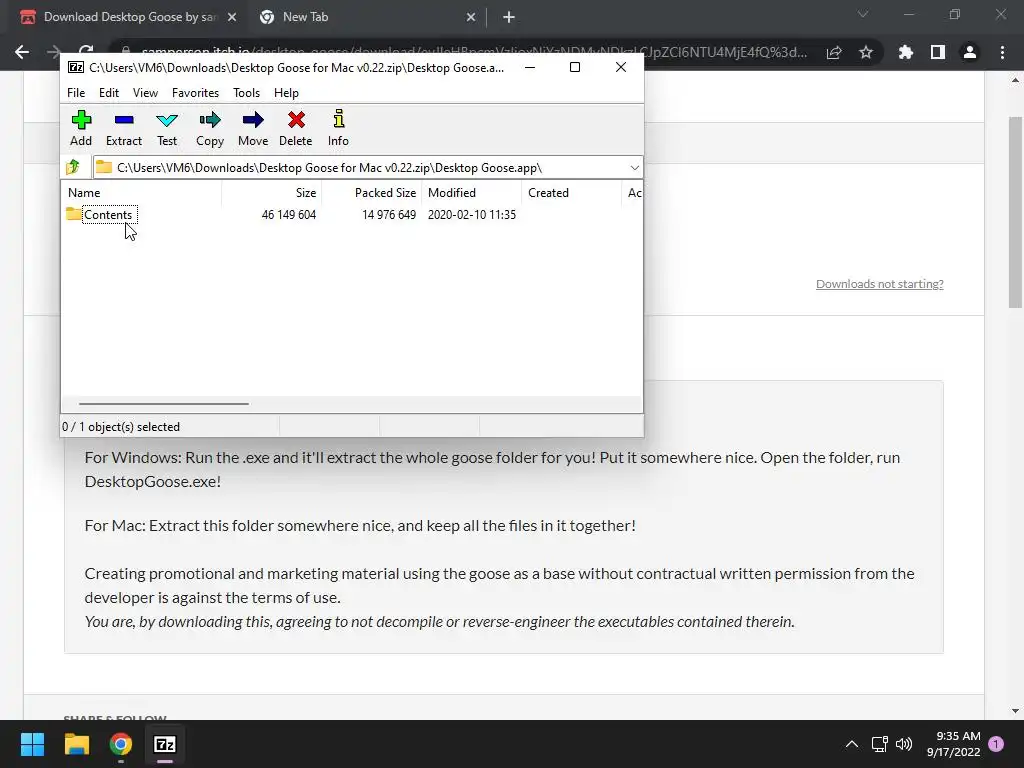Go up one folder level in 7-Zip
Viewport: 1024px width, 768px height.
pos(73,167)
